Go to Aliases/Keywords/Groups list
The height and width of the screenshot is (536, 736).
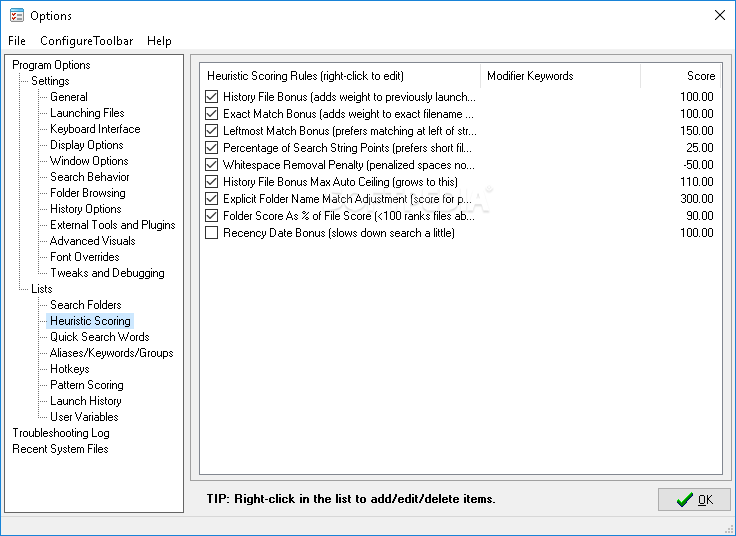(112, 352)
